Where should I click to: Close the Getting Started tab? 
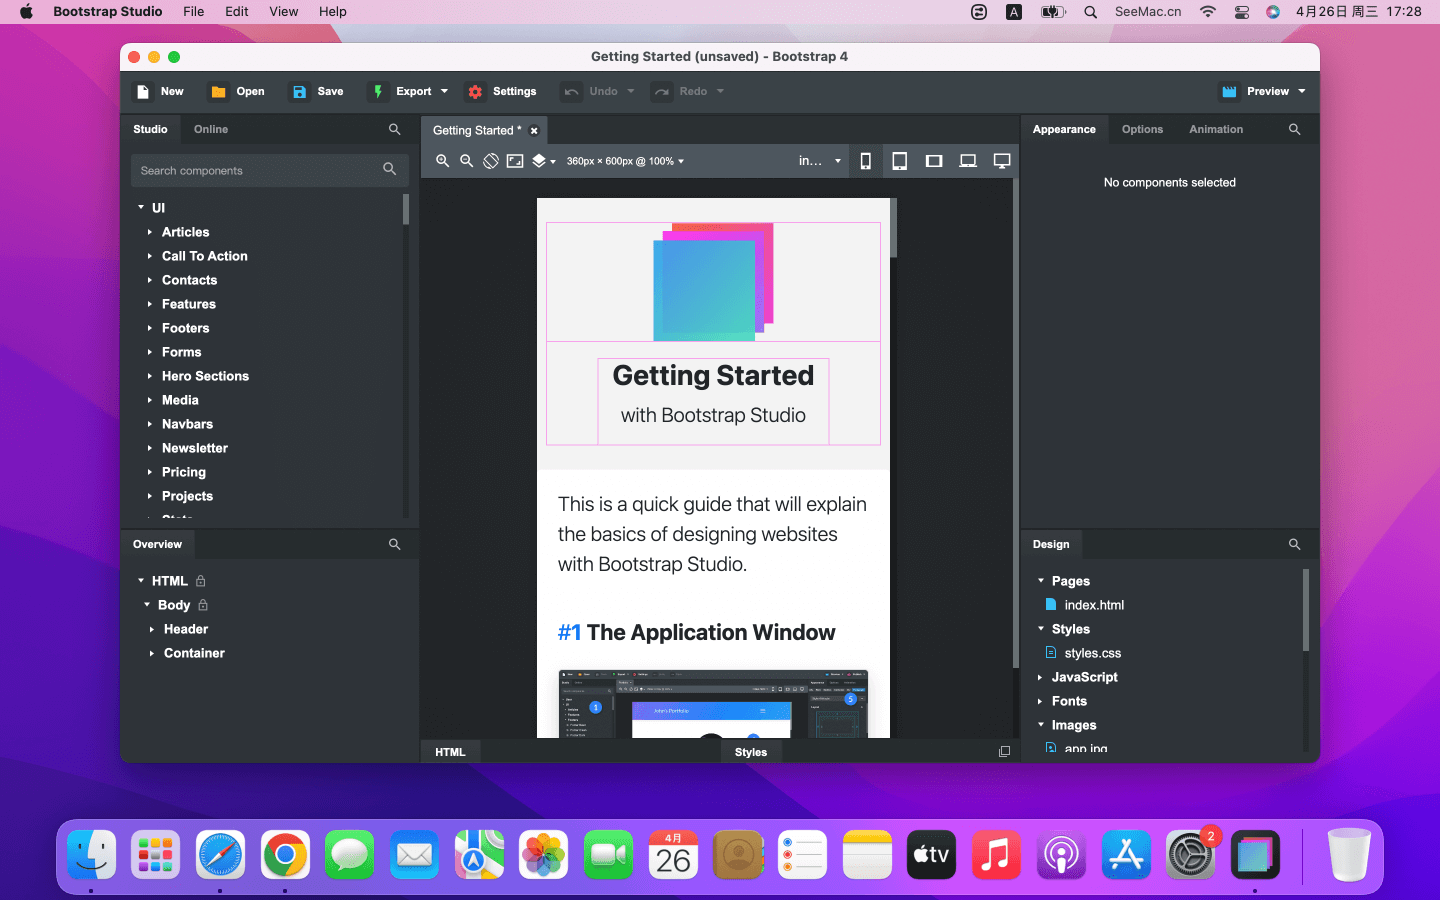534,130
